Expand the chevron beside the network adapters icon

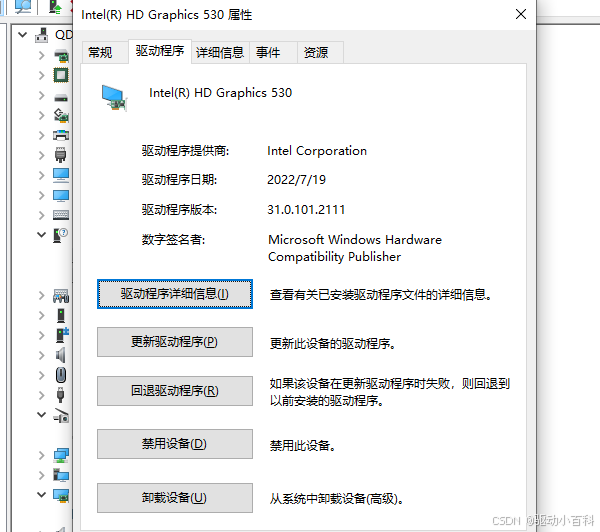tap(41, 455)
